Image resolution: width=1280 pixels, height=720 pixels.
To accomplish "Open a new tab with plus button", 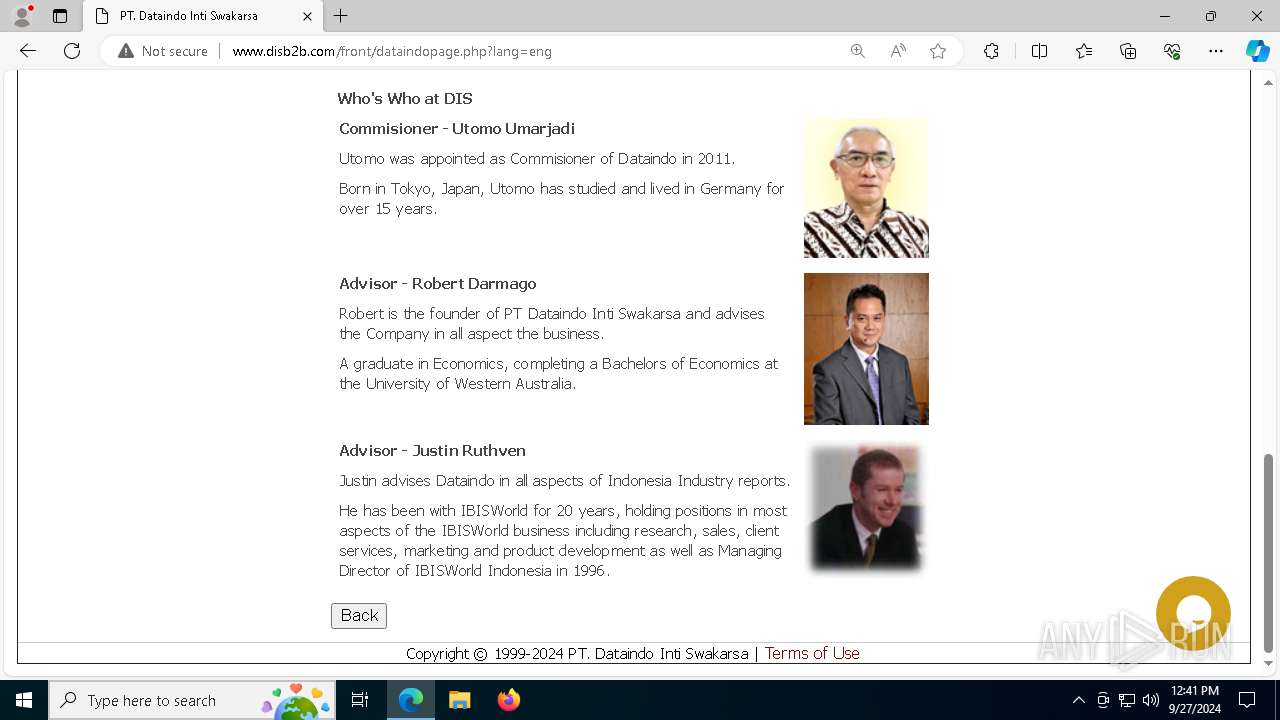I will (341, 16).
